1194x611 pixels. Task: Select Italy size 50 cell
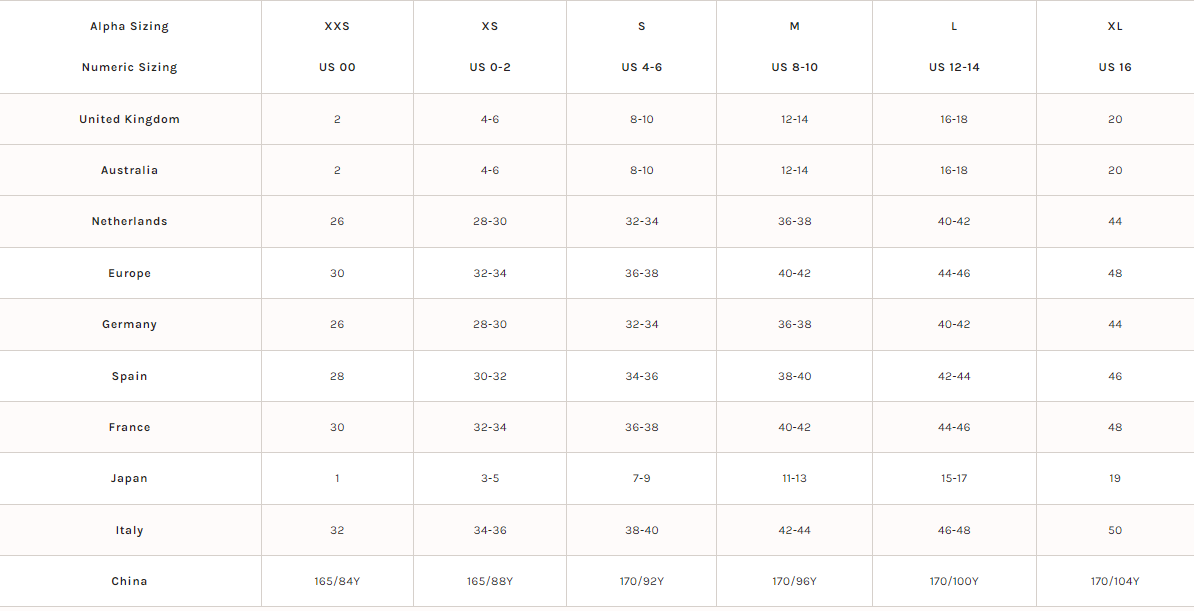coord(1115,530)
